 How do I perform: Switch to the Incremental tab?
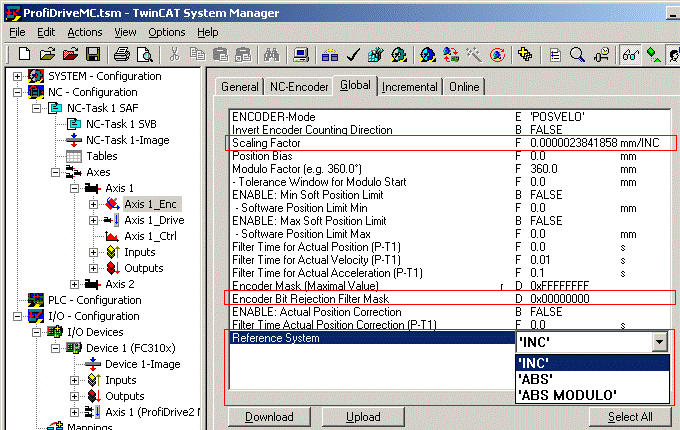410,87
